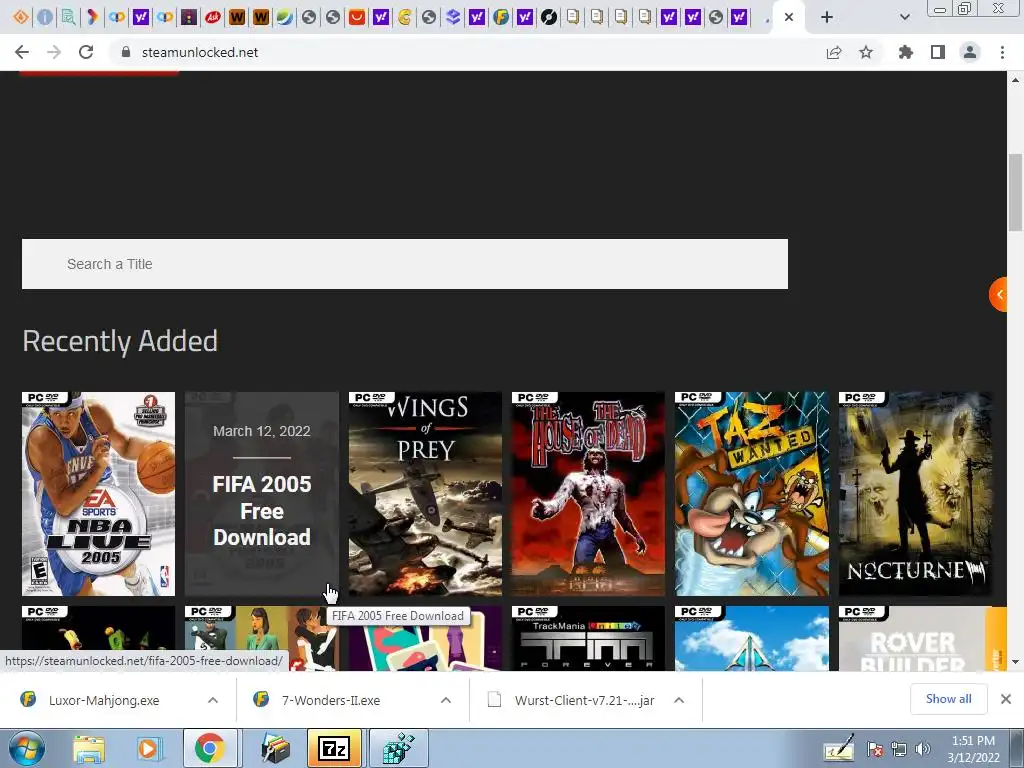Click the vertical scrollbar thumb

(x=1015, y=192)
